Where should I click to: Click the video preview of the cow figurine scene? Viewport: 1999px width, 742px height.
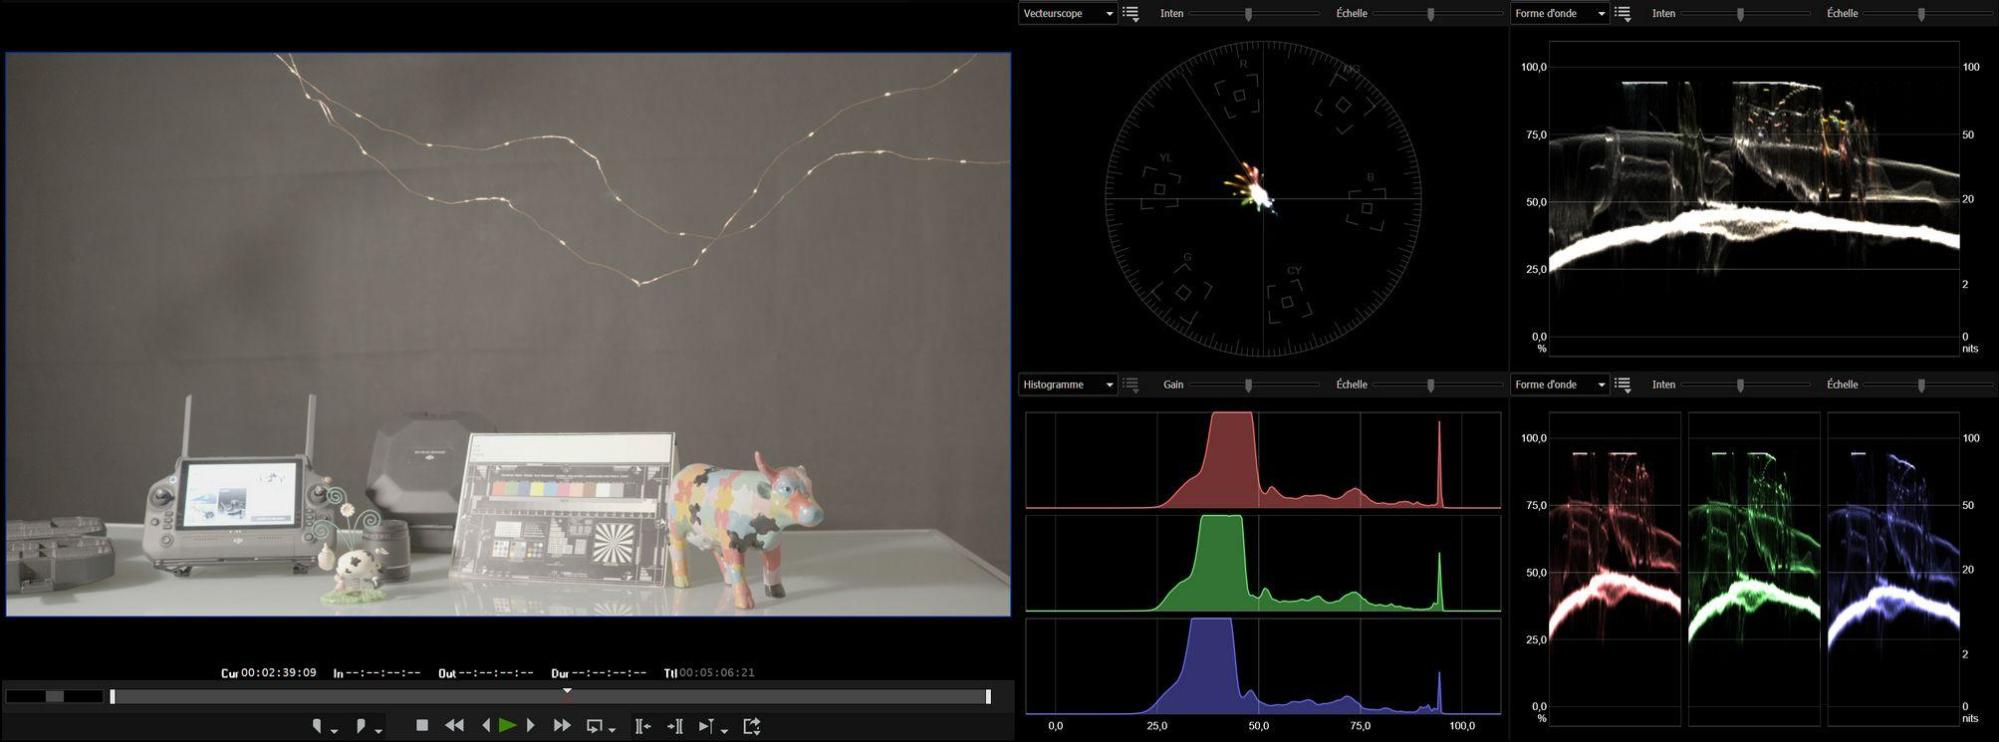coord(508,334)
